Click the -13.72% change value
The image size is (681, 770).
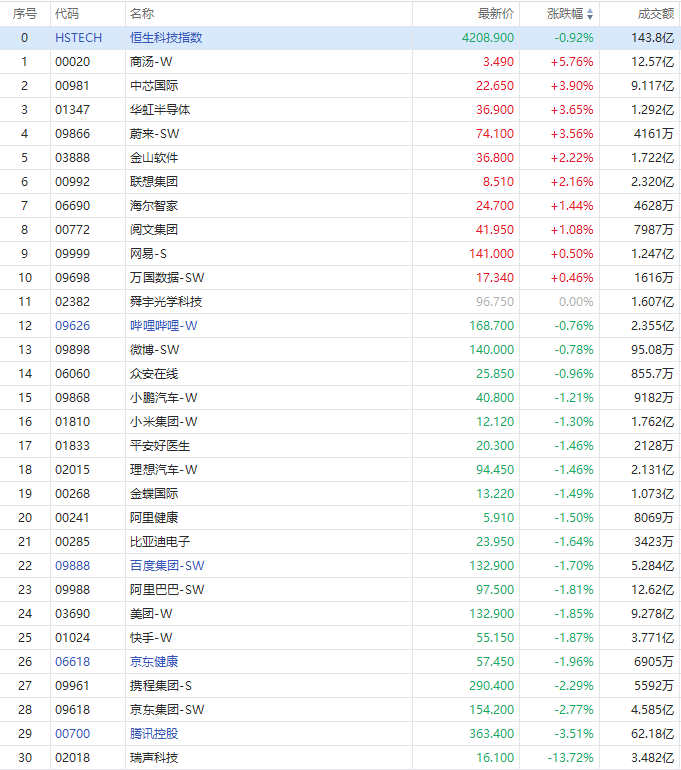tap(570, 758)
